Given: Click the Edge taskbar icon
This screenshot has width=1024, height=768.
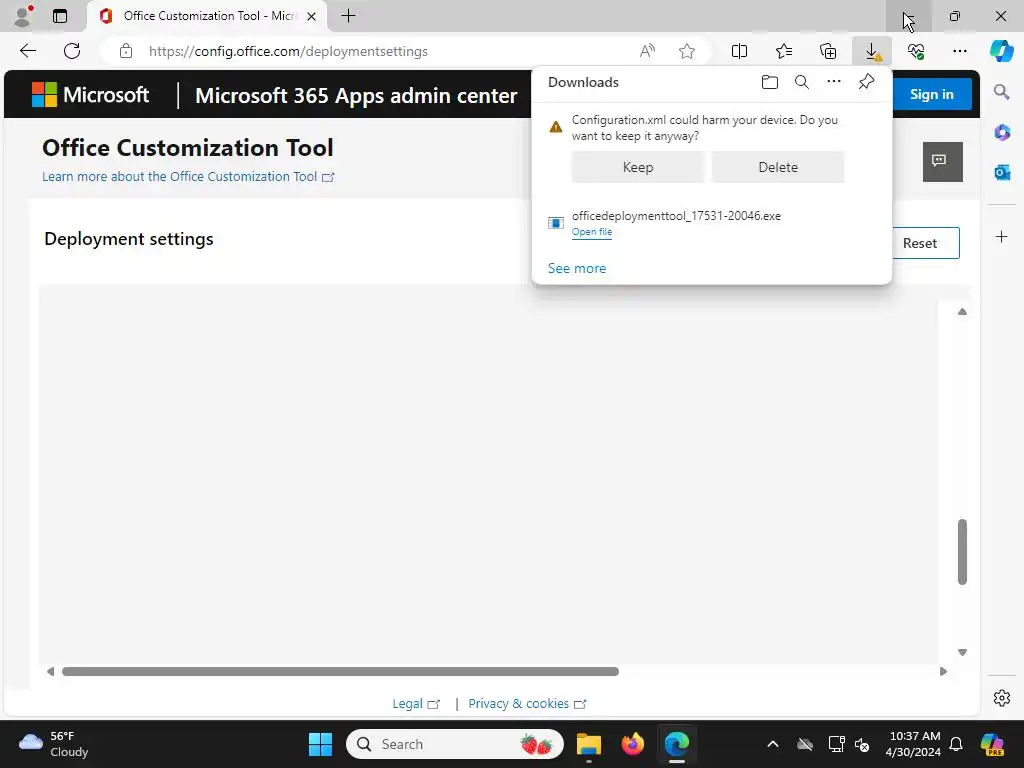Looking at the screenshot, I should (x=677, y=744).
